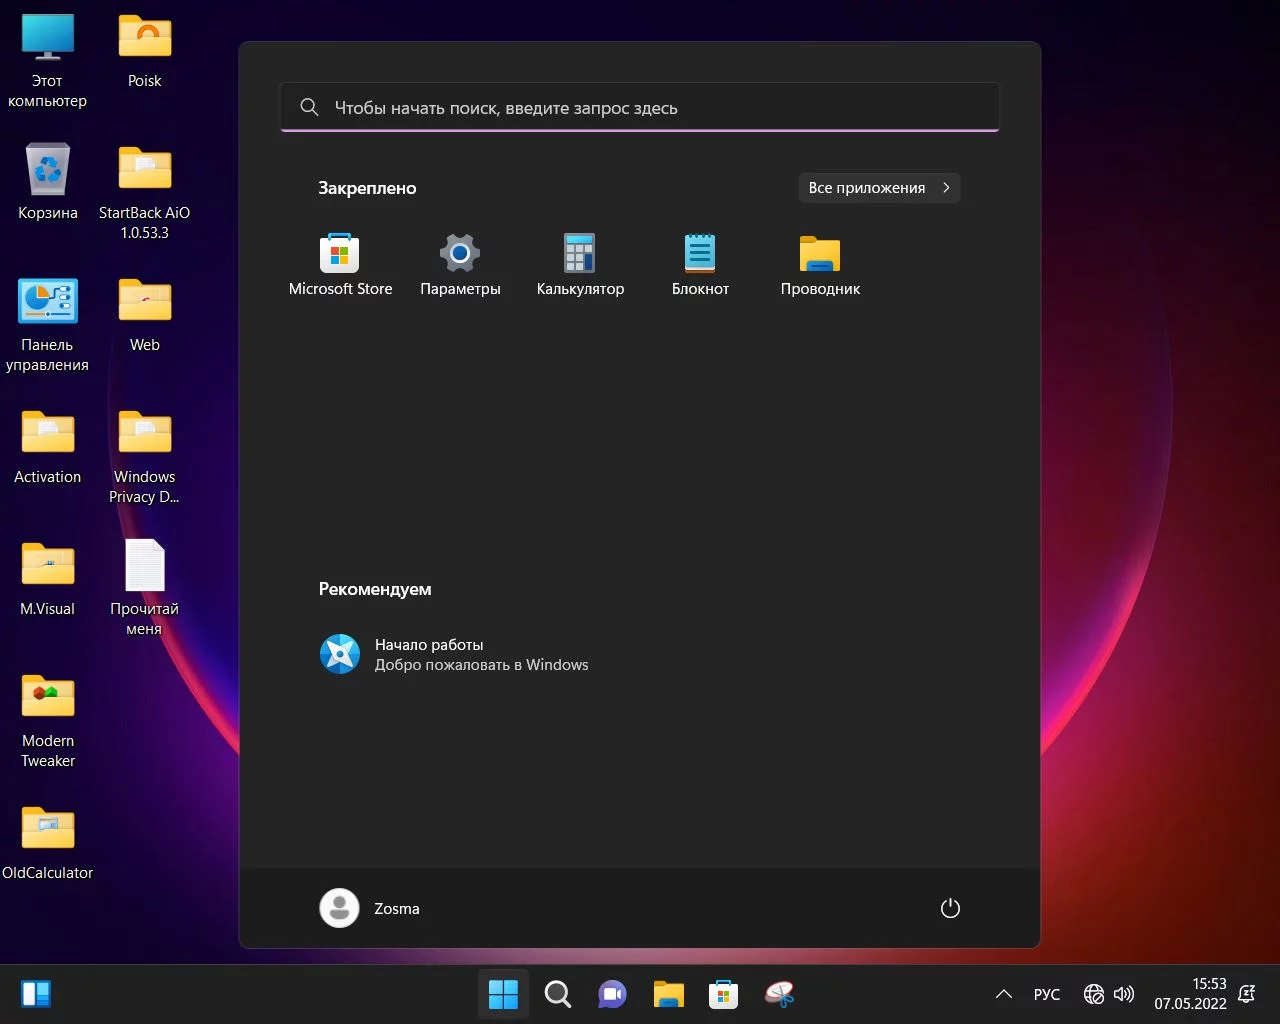The width and height of the screenshot is (1280, 1024).
Task: Open File Explorer from the taskbar
Action: point(668,994)
